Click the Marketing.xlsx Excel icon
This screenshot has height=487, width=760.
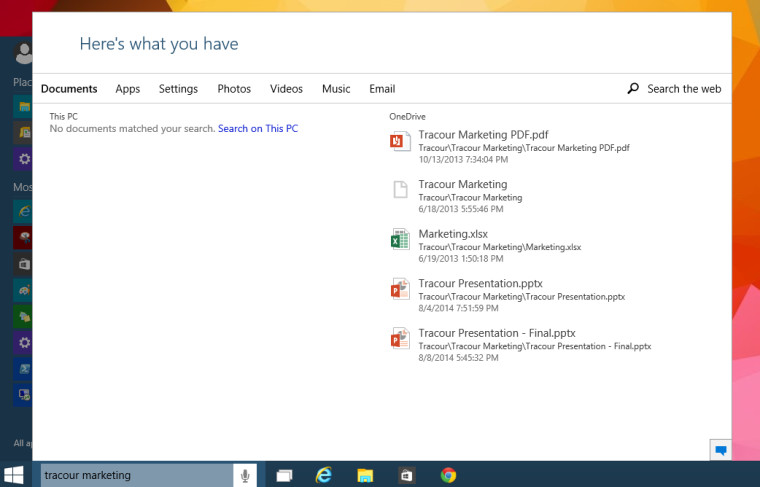tap(400, 240)
